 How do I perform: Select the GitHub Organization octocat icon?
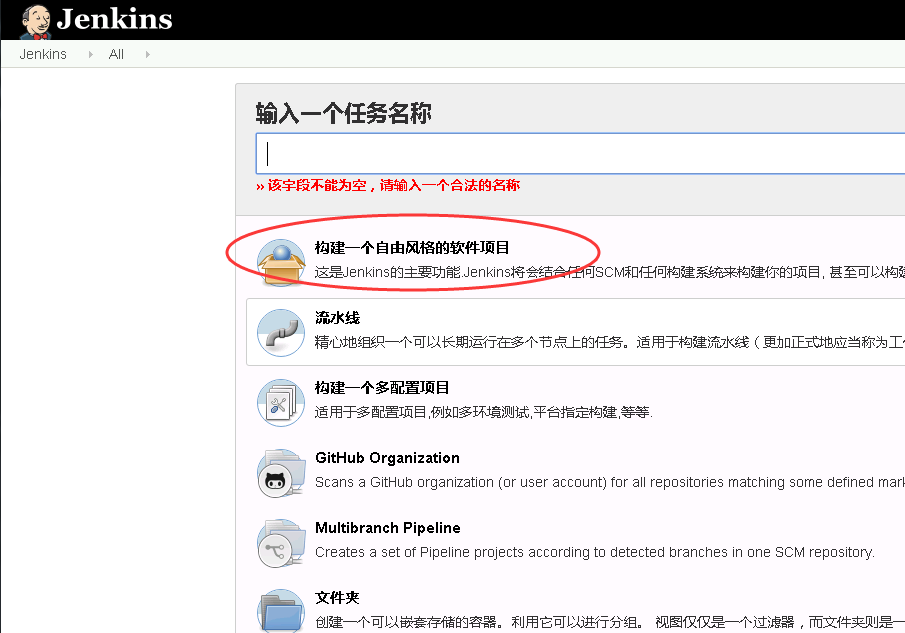281,473
